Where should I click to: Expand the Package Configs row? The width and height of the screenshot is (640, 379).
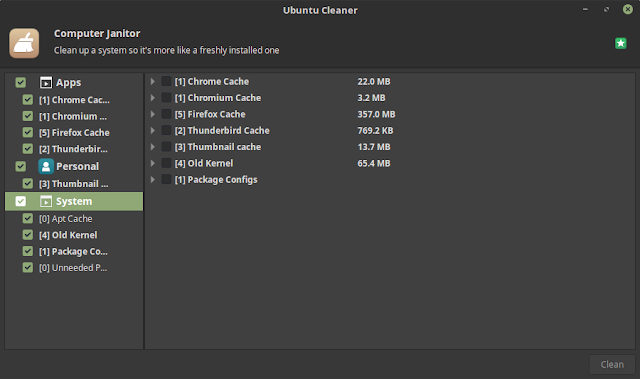(153, 180)
